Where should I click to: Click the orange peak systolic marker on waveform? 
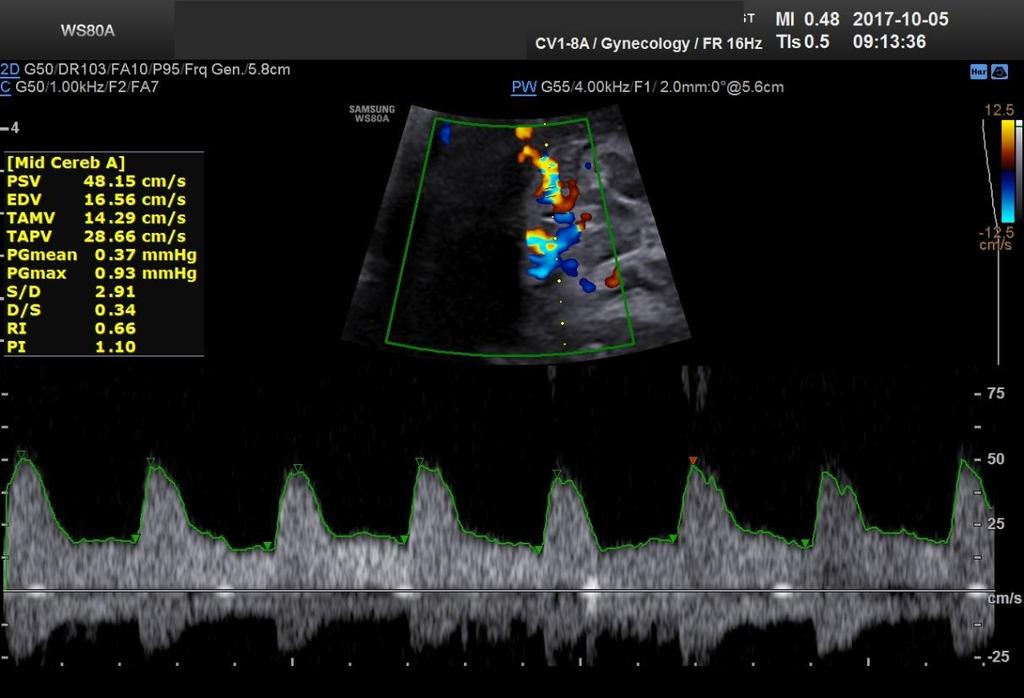tap(693, 460)
